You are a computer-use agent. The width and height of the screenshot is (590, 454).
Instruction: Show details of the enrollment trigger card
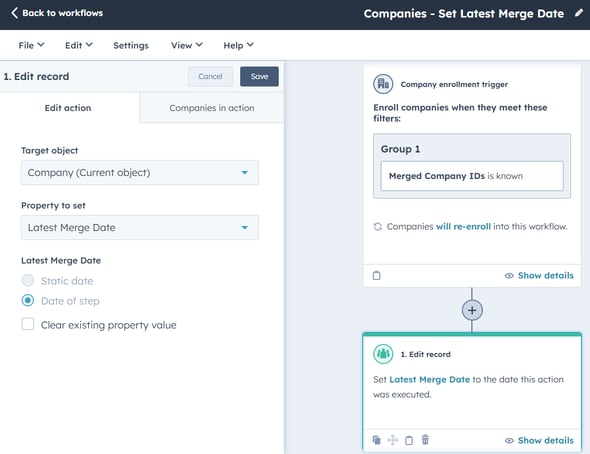(x=539, y=275)
